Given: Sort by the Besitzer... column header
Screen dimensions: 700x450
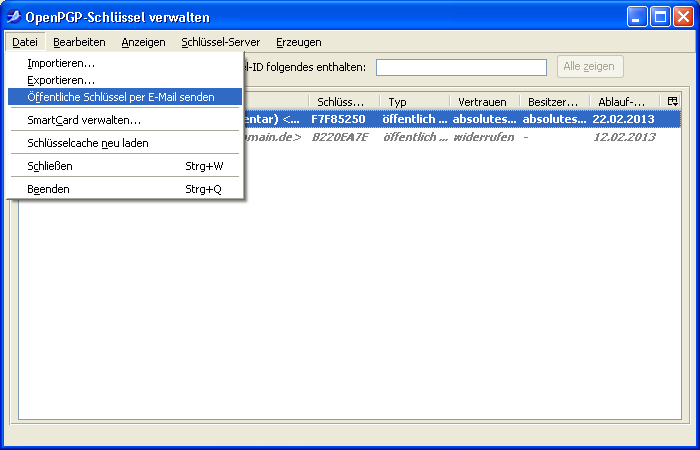Looking at the screenshot, I should tap(555, 102).
